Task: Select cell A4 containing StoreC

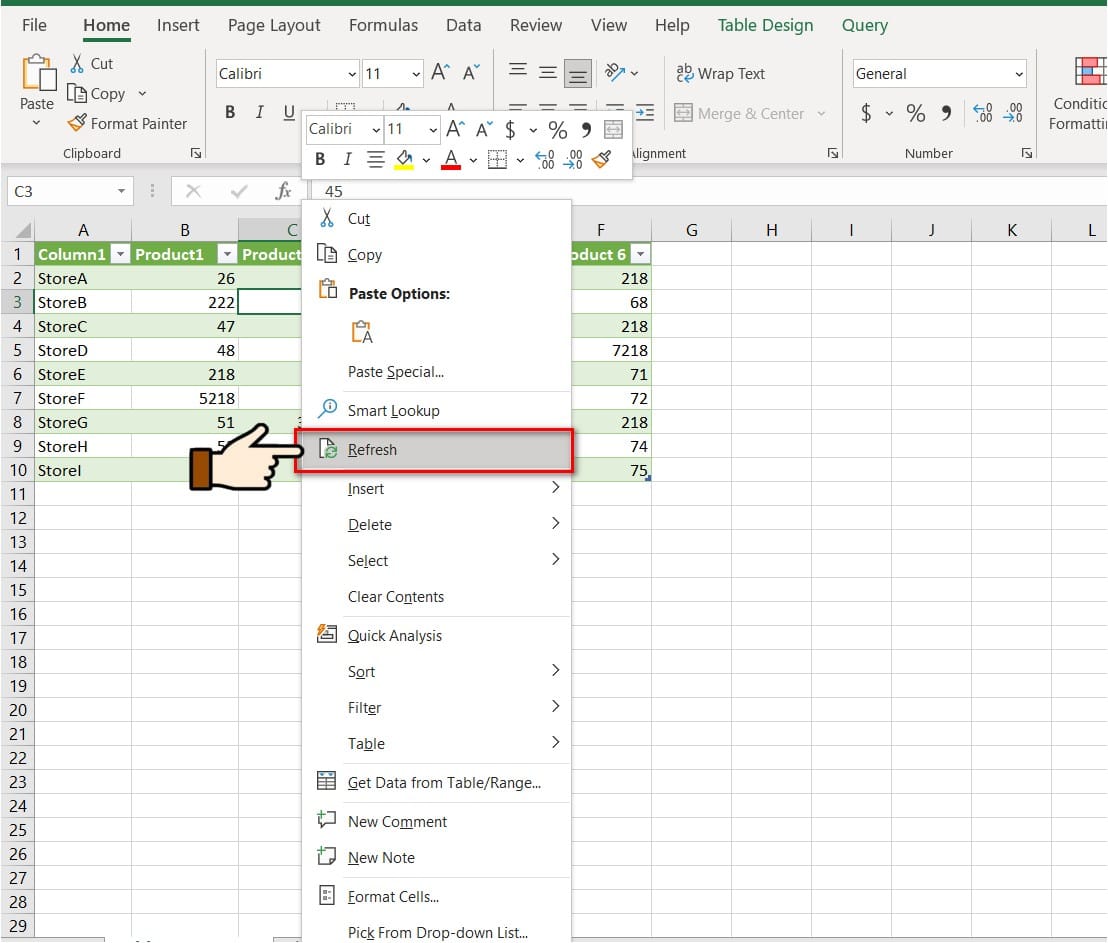Action: pos(83,327)
